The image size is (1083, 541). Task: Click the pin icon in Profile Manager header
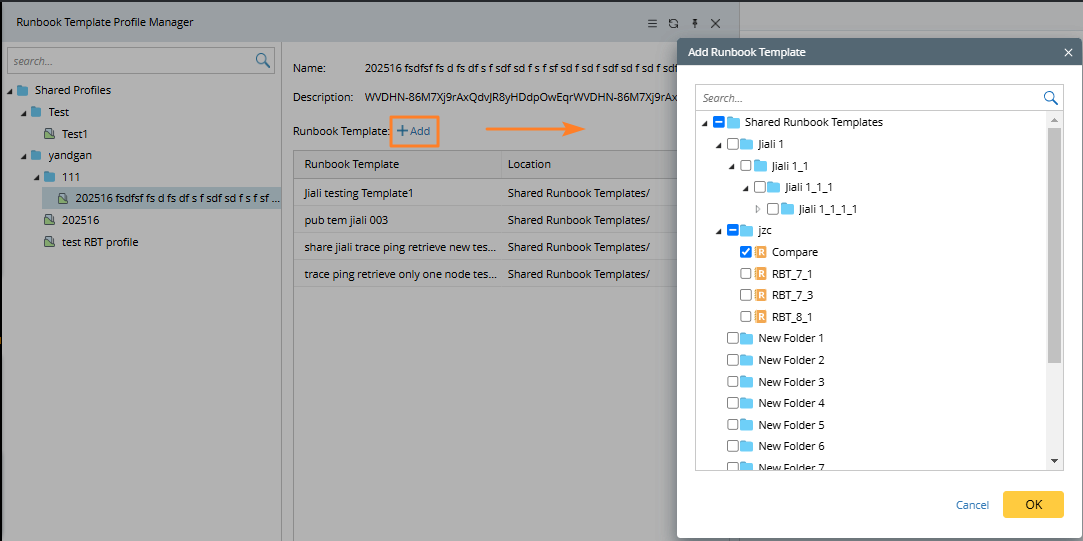pos(695,23)
